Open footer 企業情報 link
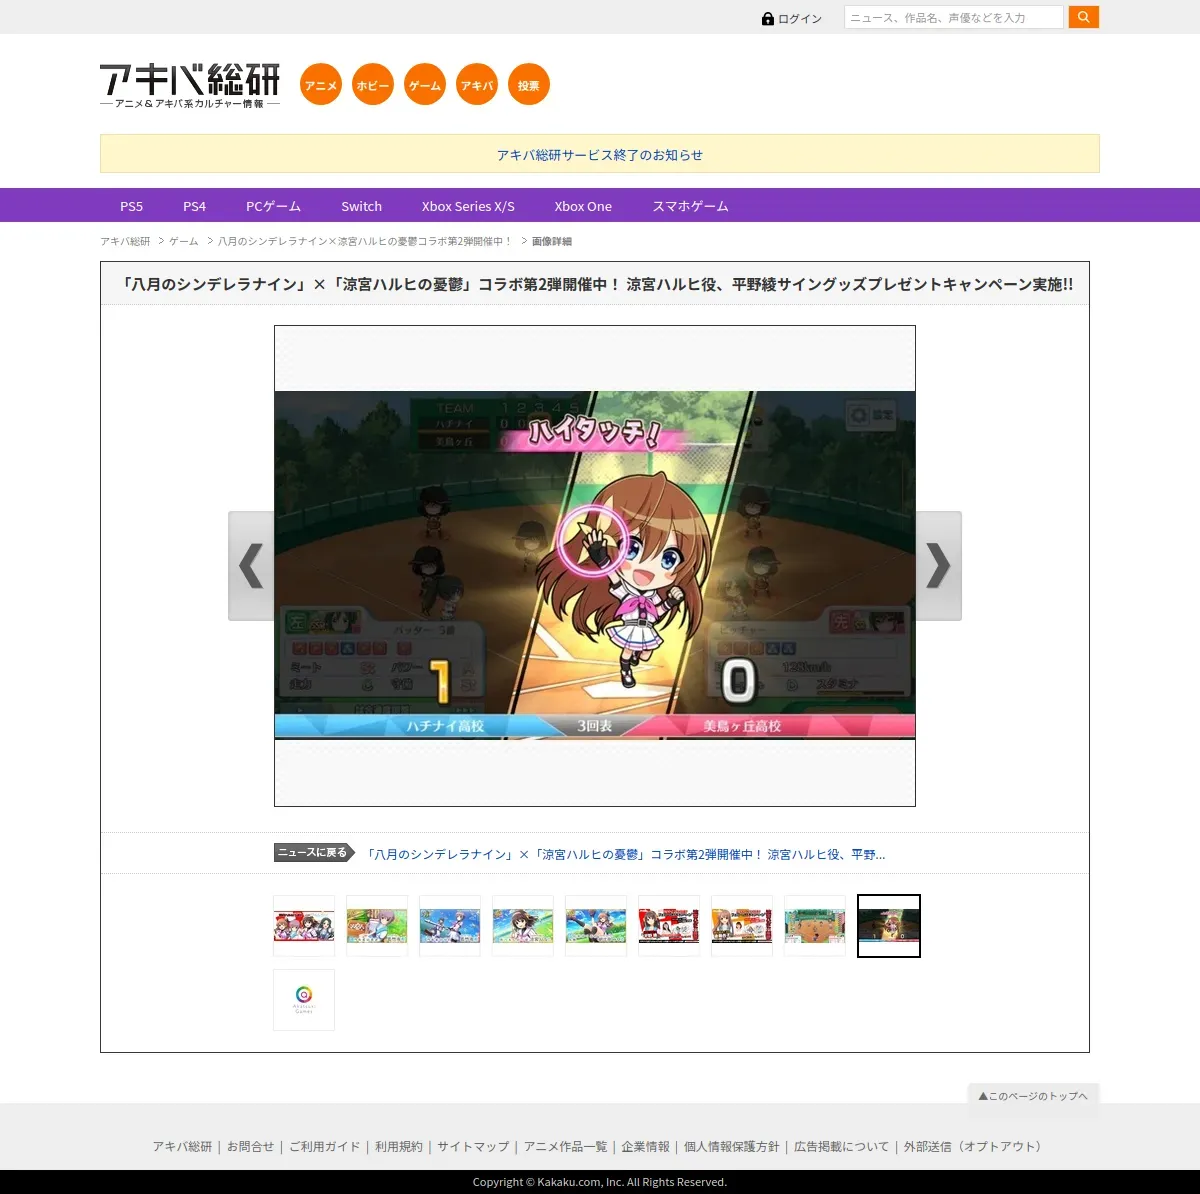 tap(645, 1147)
